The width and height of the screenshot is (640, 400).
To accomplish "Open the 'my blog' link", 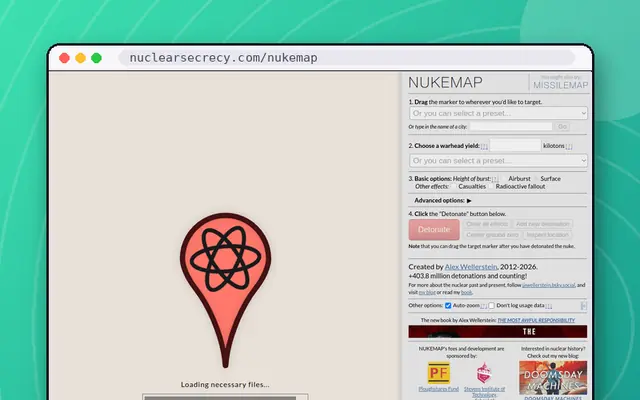I will 427,293.
